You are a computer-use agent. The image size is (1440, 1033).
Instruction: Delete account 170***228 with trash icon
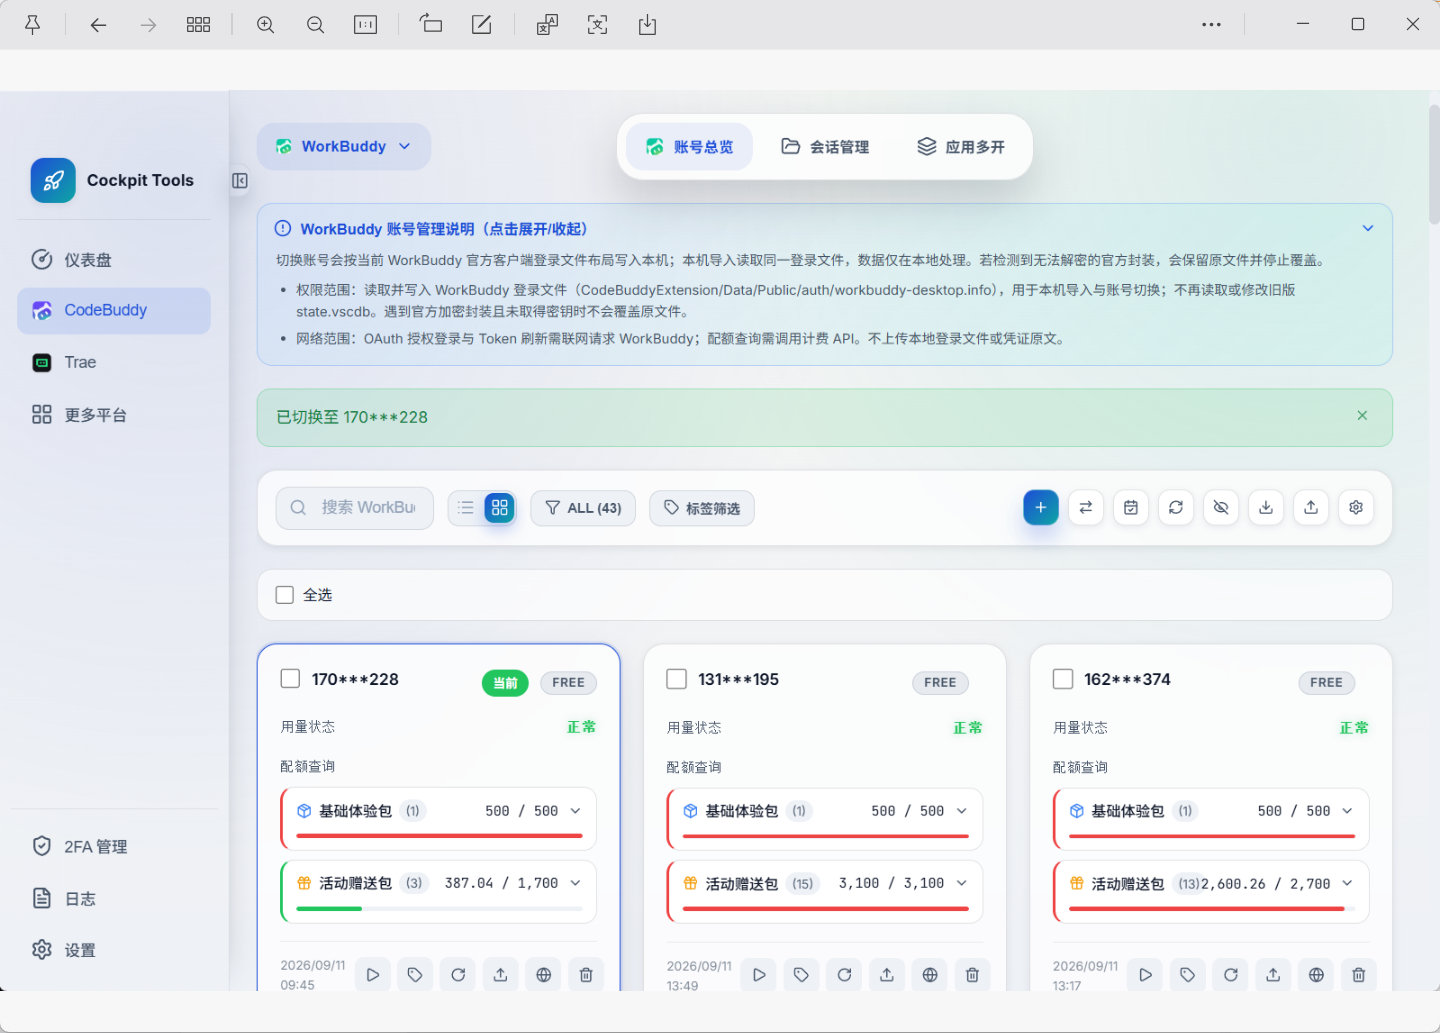(586, 975)
